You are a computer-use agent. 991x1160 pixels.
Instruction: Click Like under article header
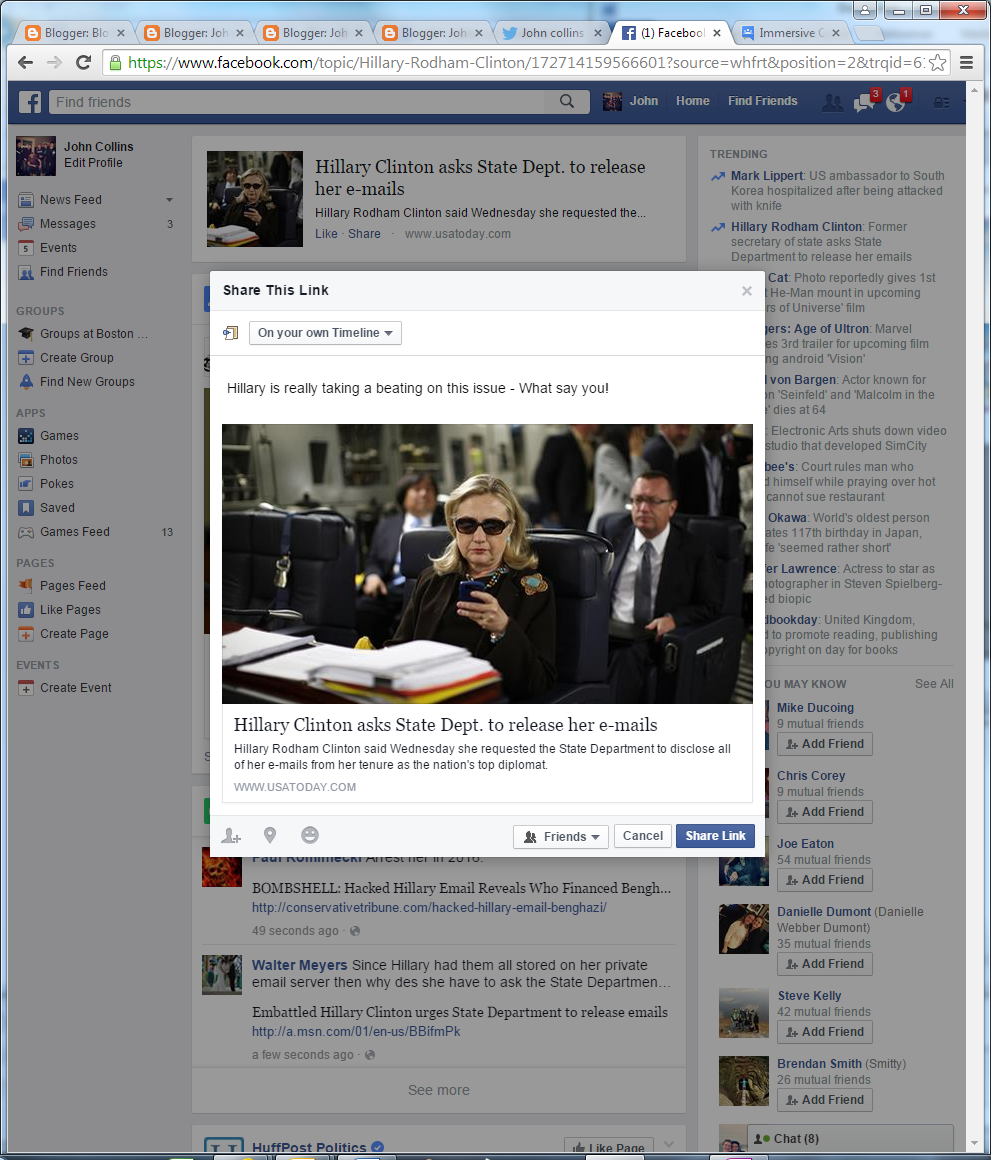[x=326, y=234]
